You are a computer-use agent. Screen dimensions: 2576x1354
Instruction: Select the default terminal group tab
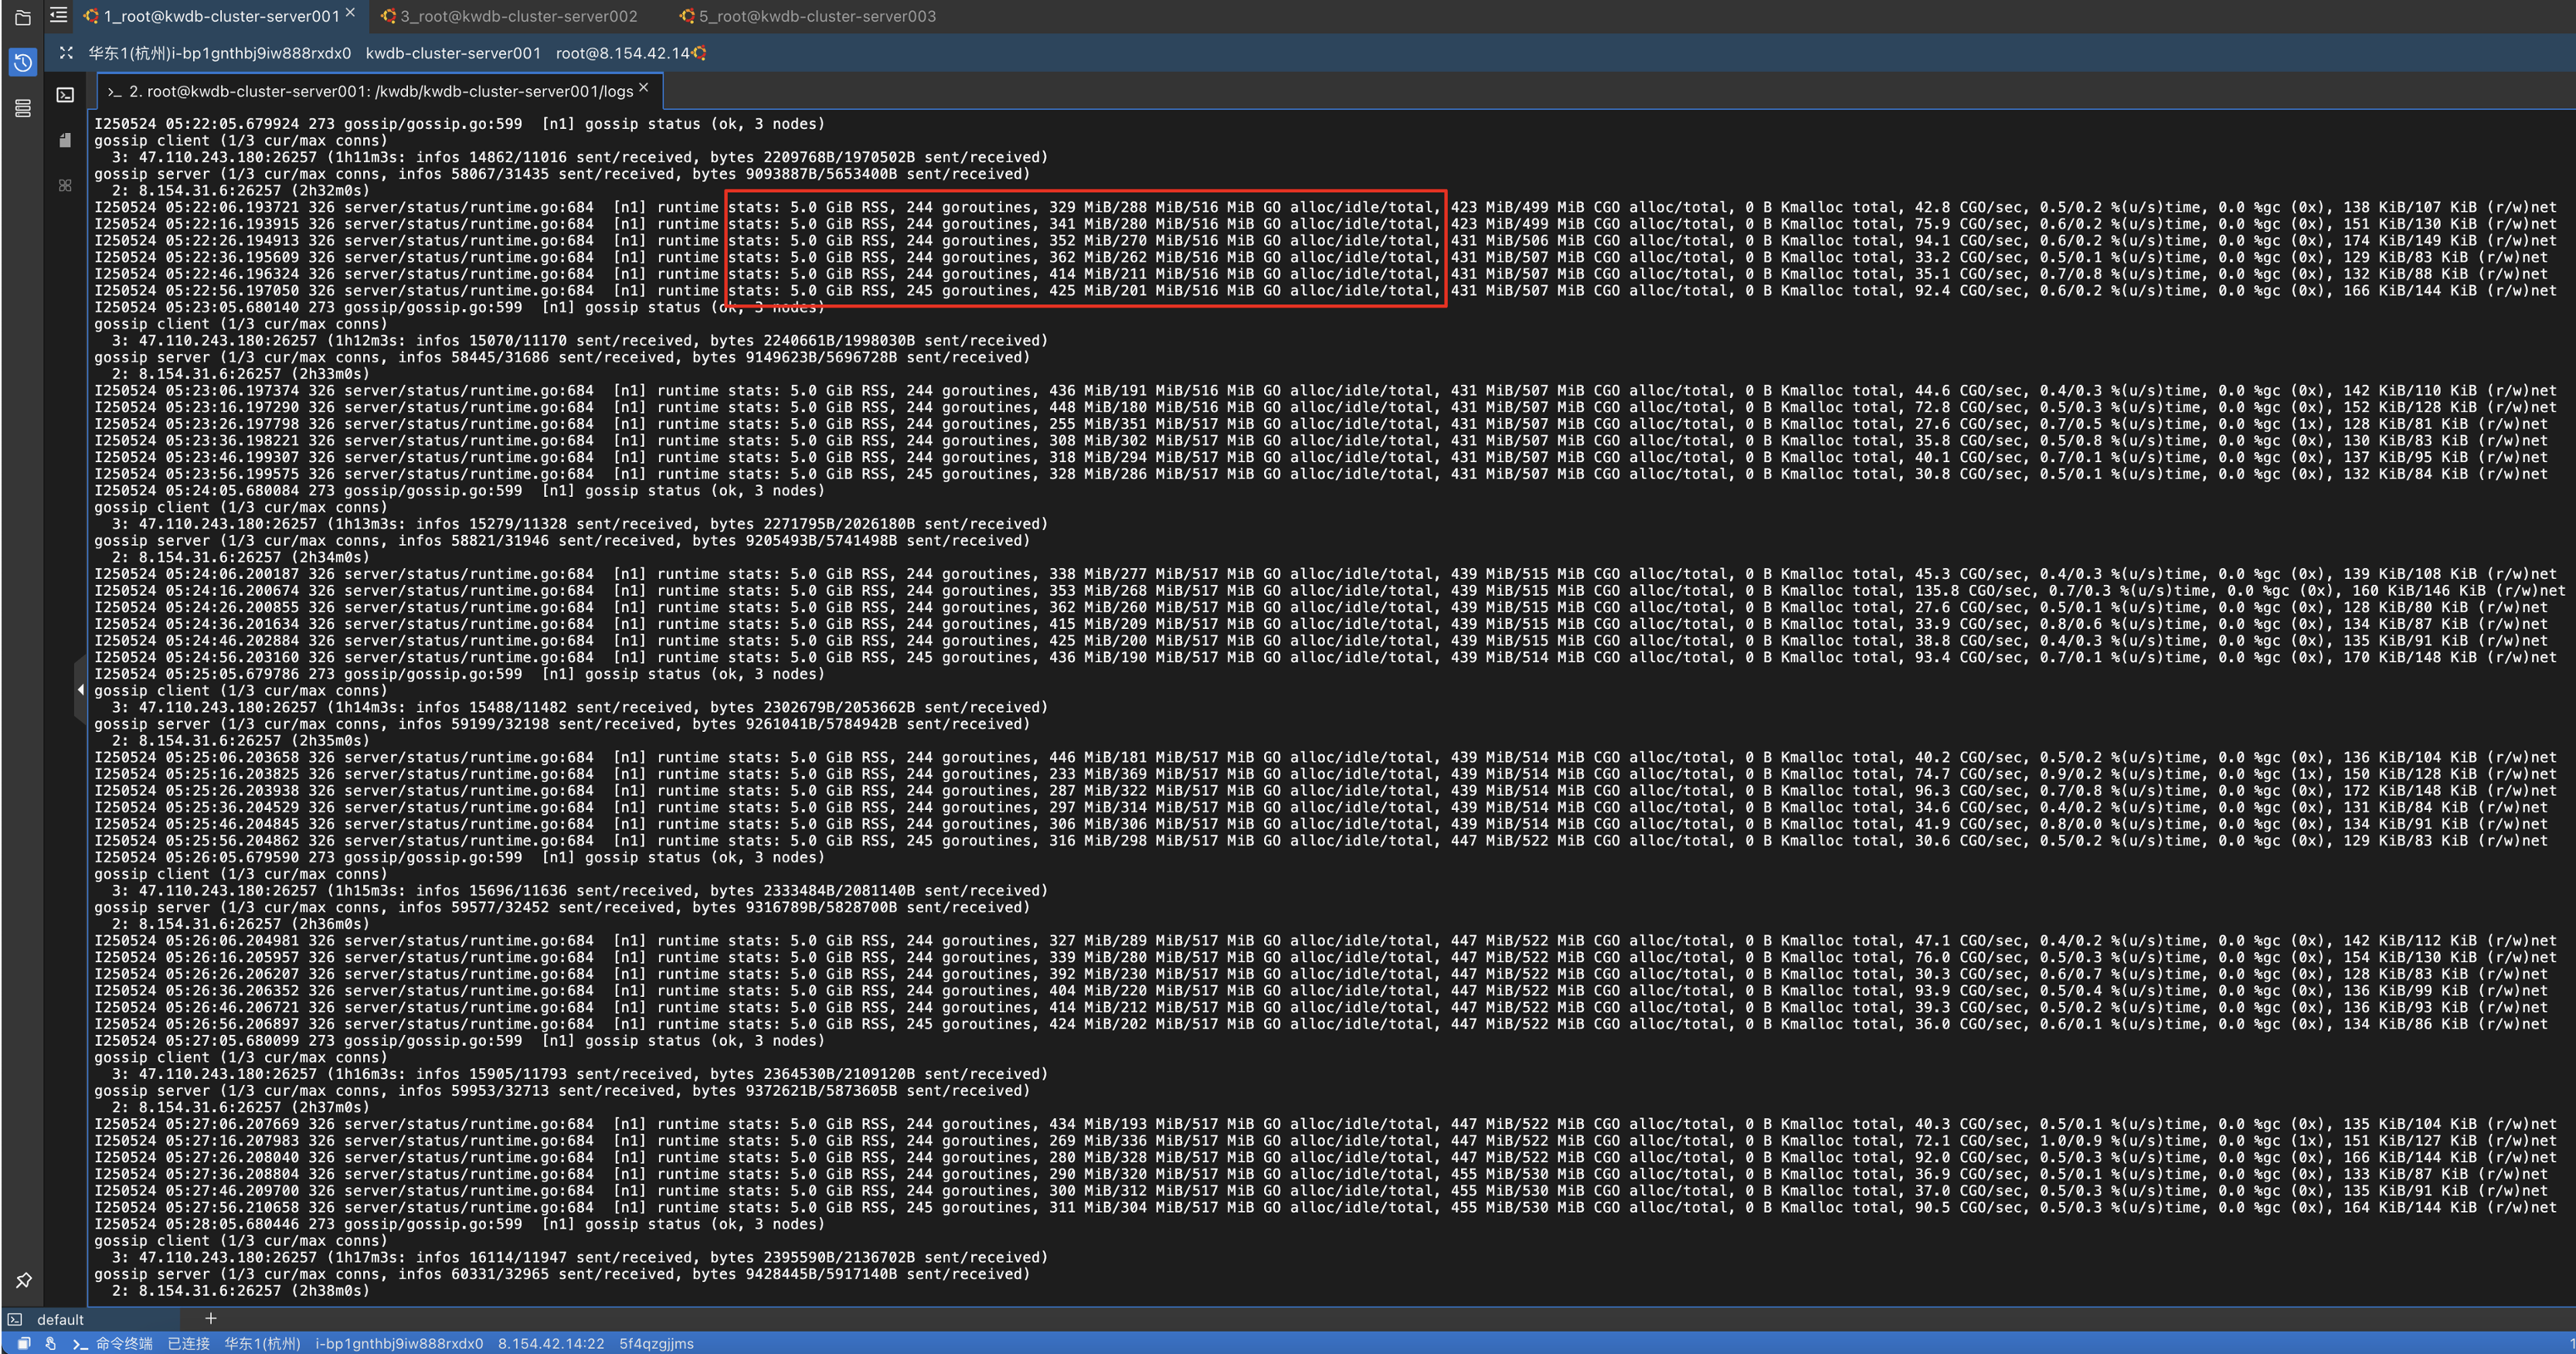(60, 1319)
